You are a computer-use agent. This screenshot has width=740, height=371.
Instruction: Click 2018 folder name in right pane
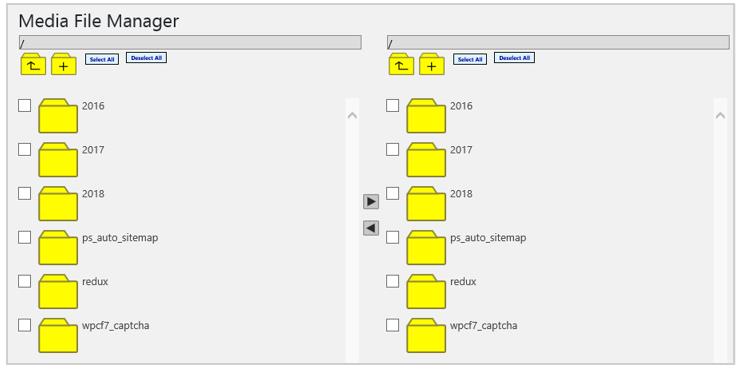point(462,194)
